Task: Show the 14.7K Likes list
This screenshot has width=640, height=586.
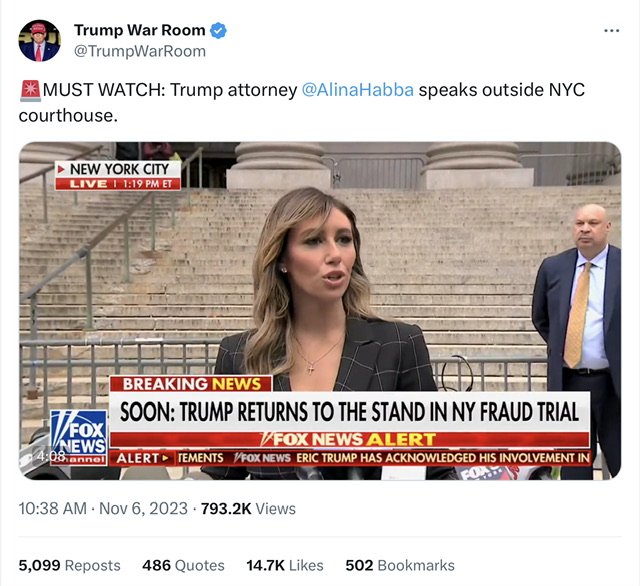Action: click(285, 566)
